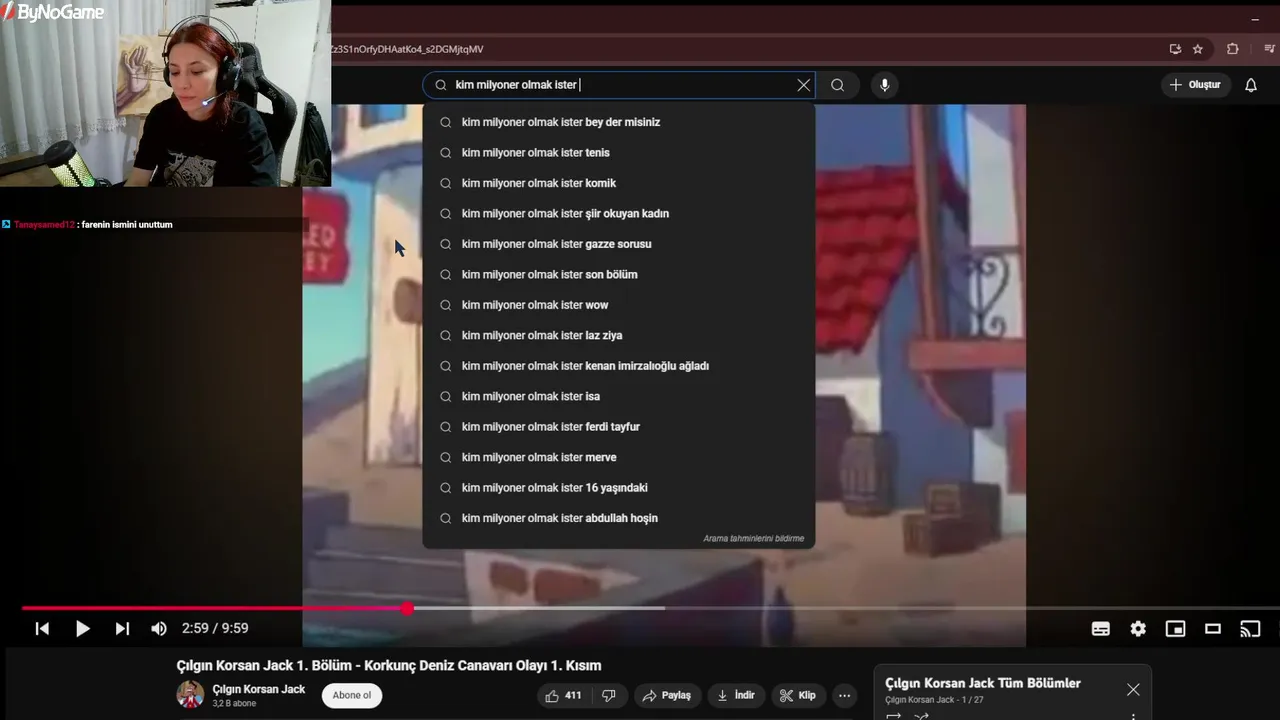Choose suggestion ending with 'isa'
Viewport: 1280px width, 720px height.
click(618, 397)
